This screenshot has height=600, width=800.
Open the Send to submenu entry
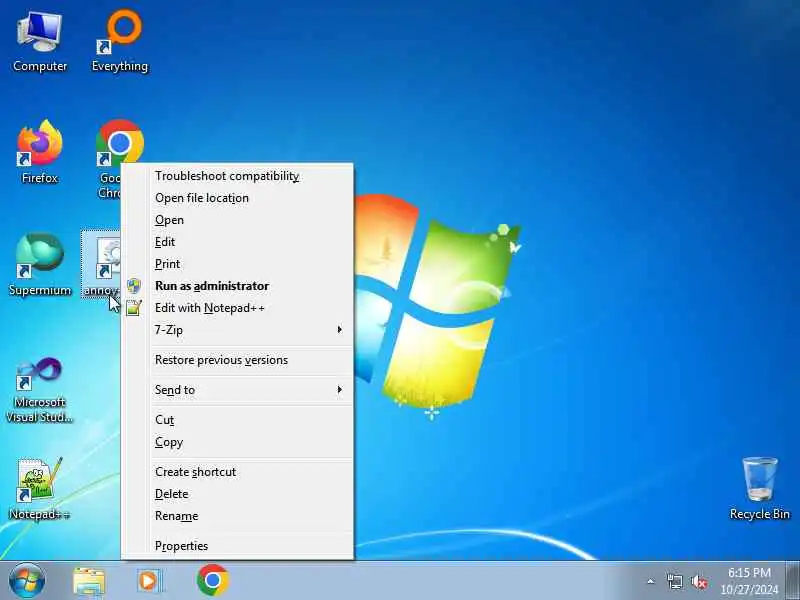pos(237,390)
